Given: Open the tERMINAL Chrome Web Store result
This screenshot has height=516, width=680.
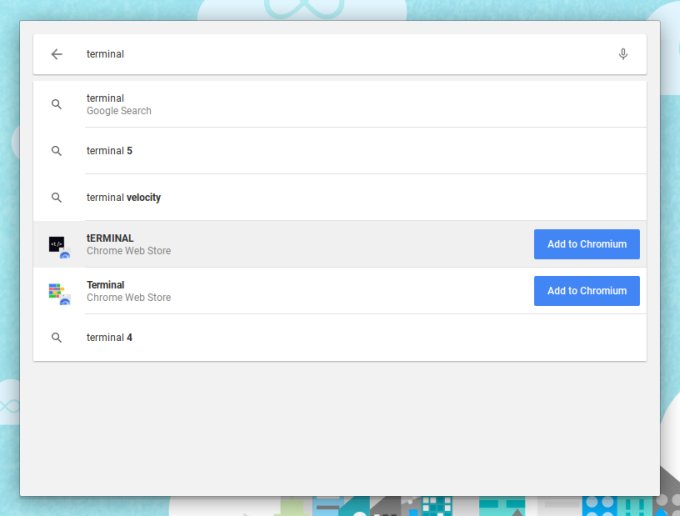Looking at the screenshot, I should tap(340, 244).
